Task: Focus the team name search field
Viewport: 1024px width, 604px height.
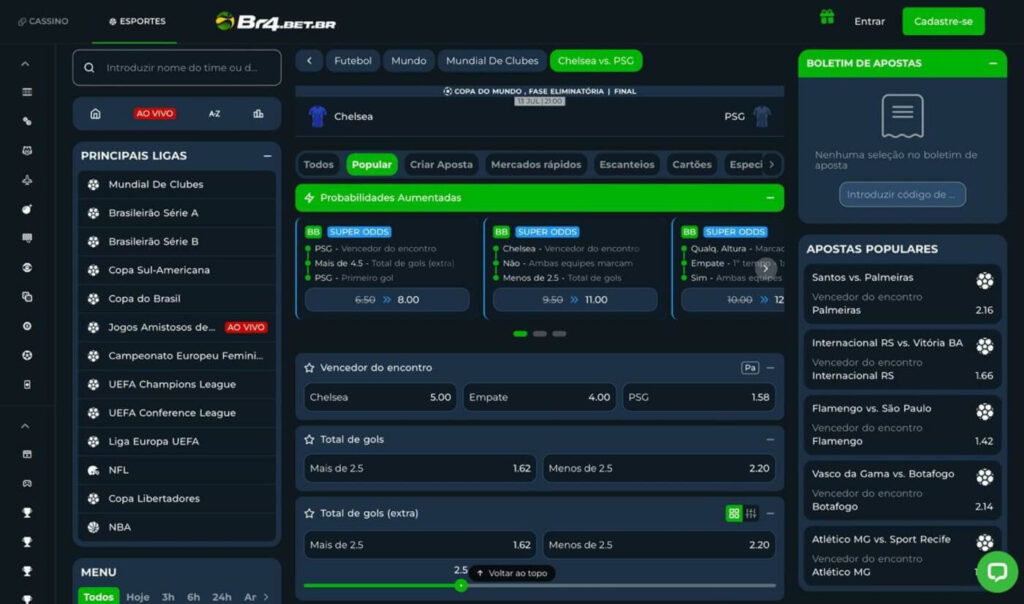Action: click(x=177, y=68)
